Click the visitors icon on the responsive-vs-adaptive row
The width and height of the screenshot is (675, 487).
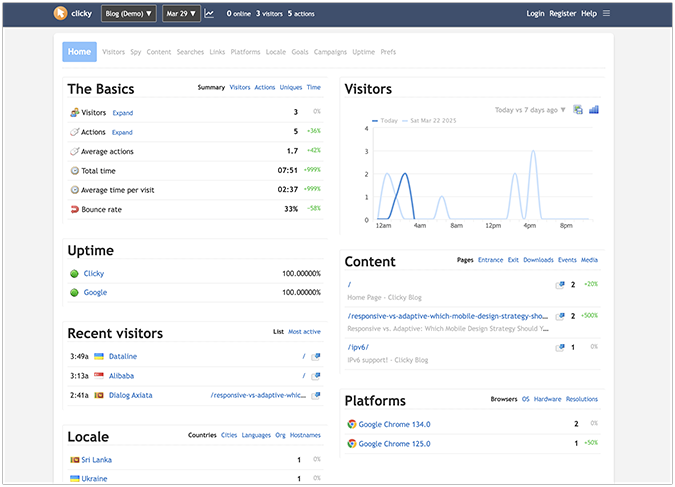click(560, 316)
